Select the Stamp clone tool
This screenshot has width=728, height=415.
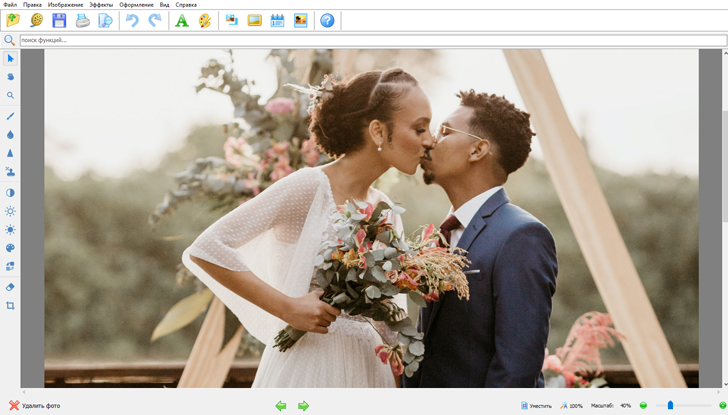coord(10,172)
